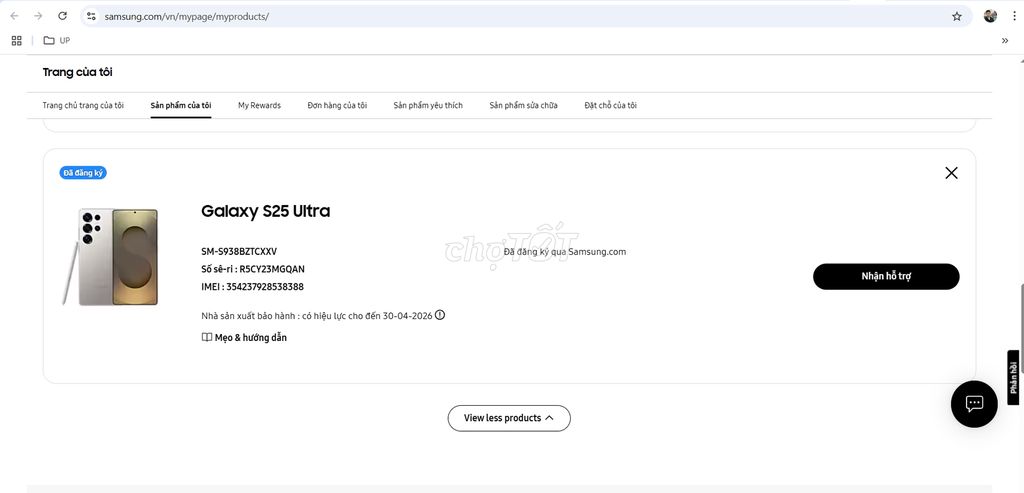Open the Chrome profile avatar
The width and height of the screenshot is (1024, 493).
click(990, 16)
